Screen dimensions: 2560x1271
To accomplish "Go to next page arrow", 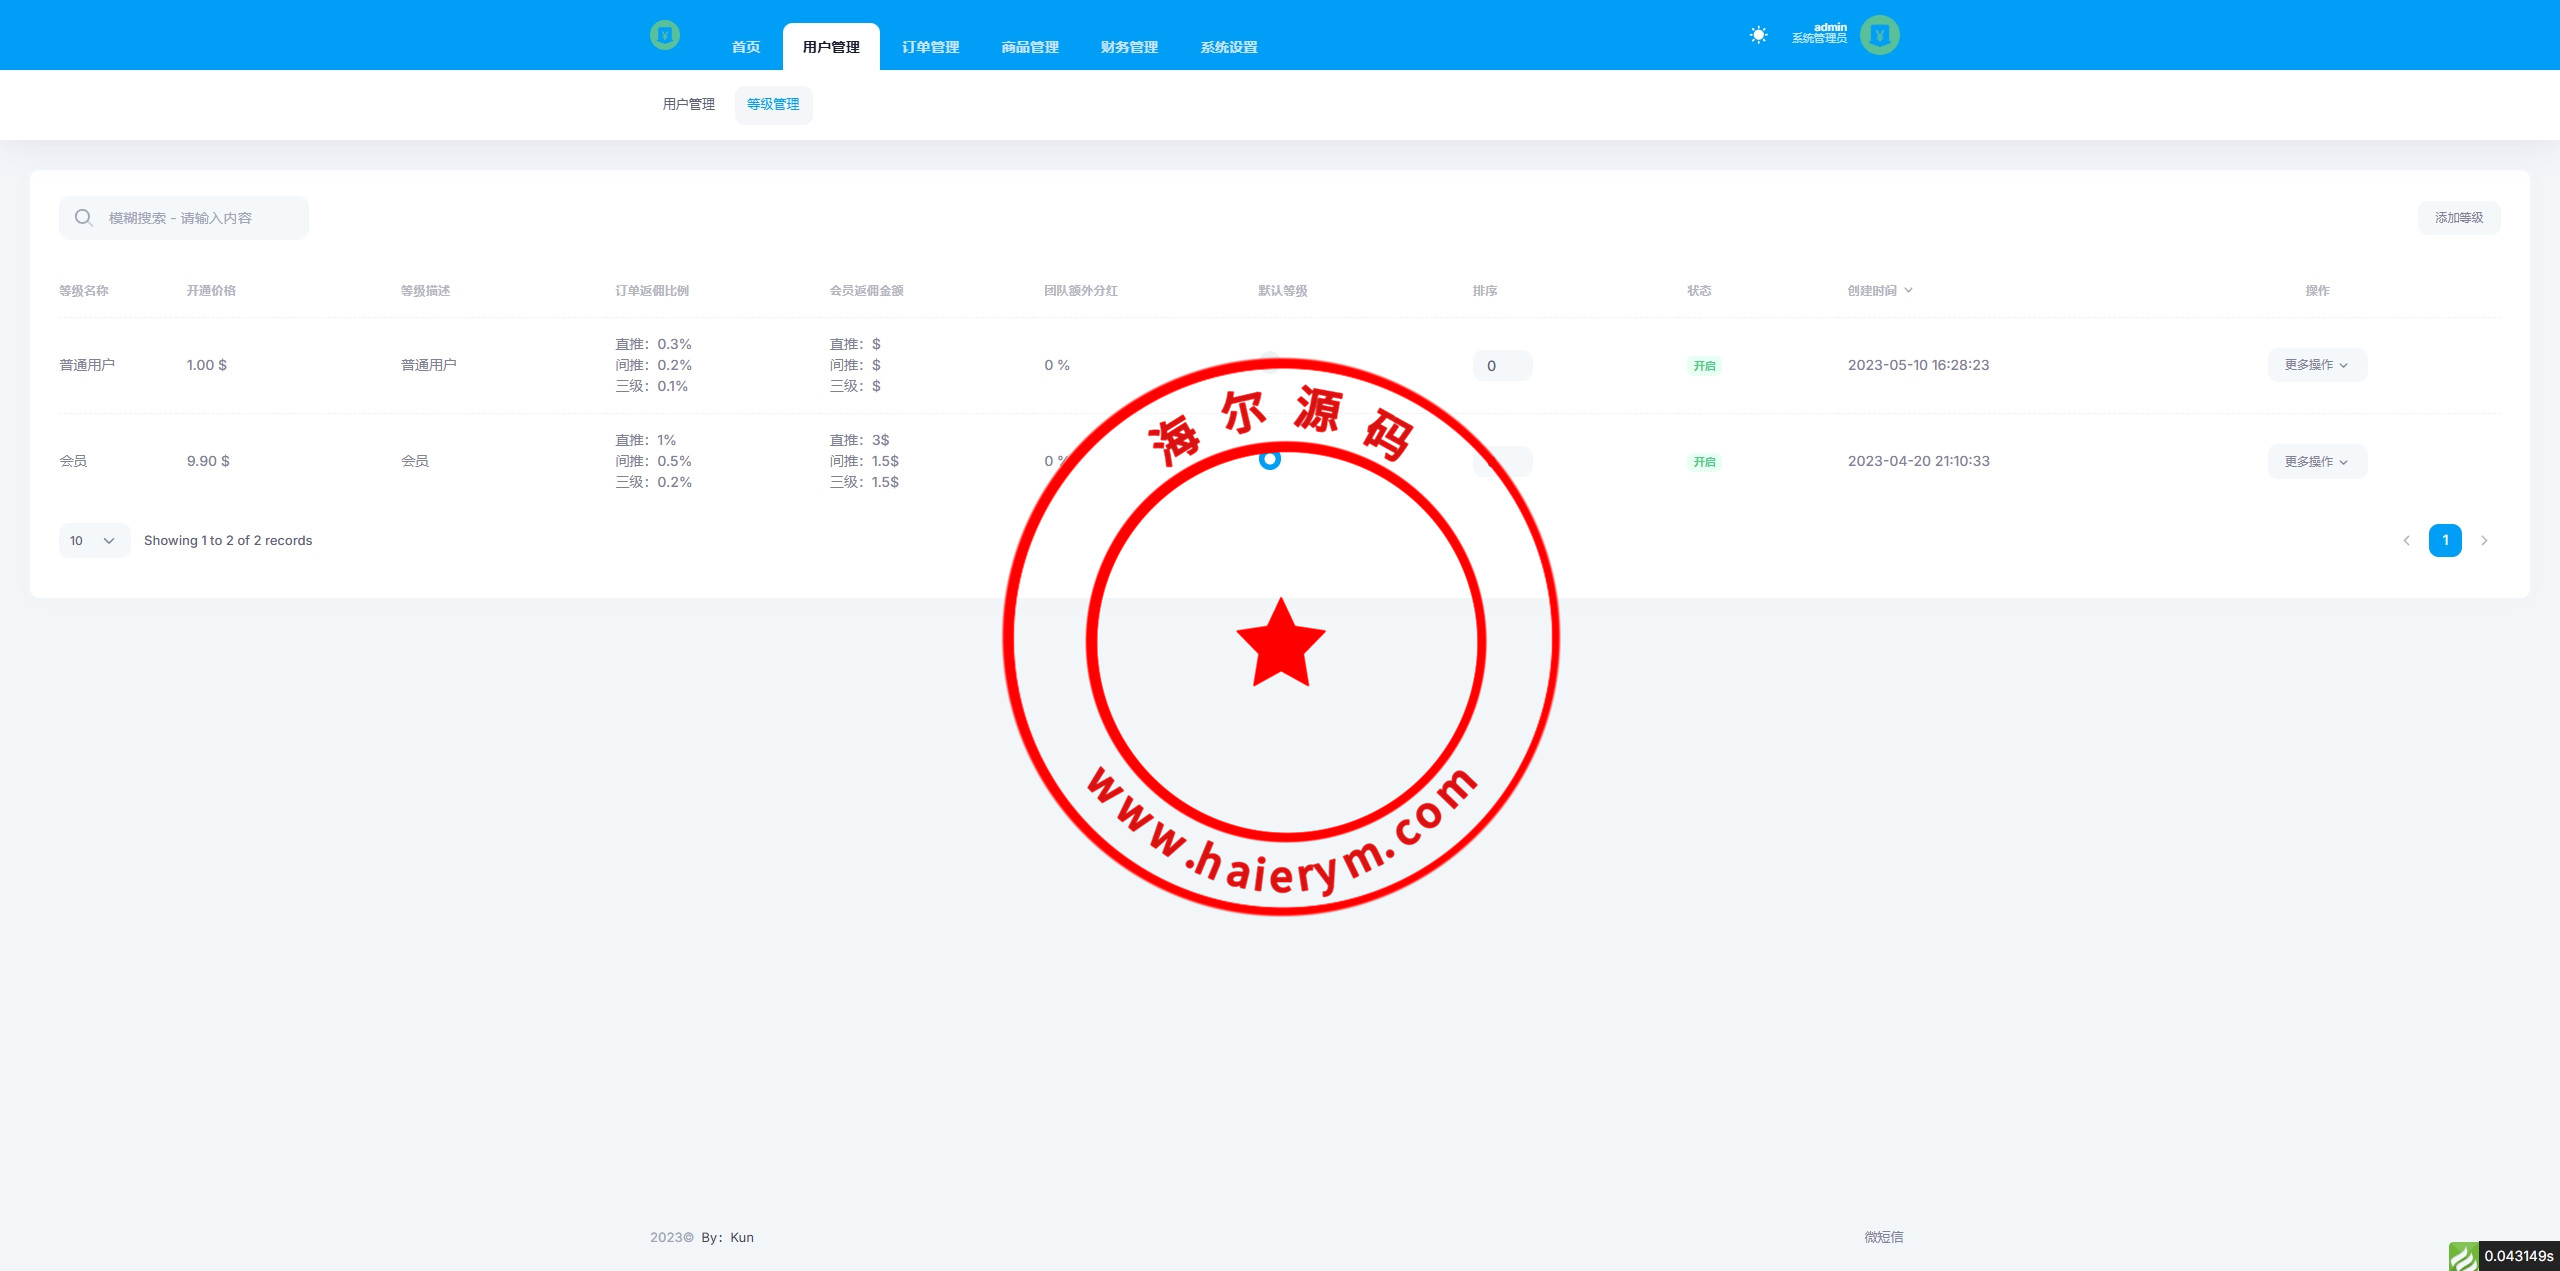I will 2484,541.
